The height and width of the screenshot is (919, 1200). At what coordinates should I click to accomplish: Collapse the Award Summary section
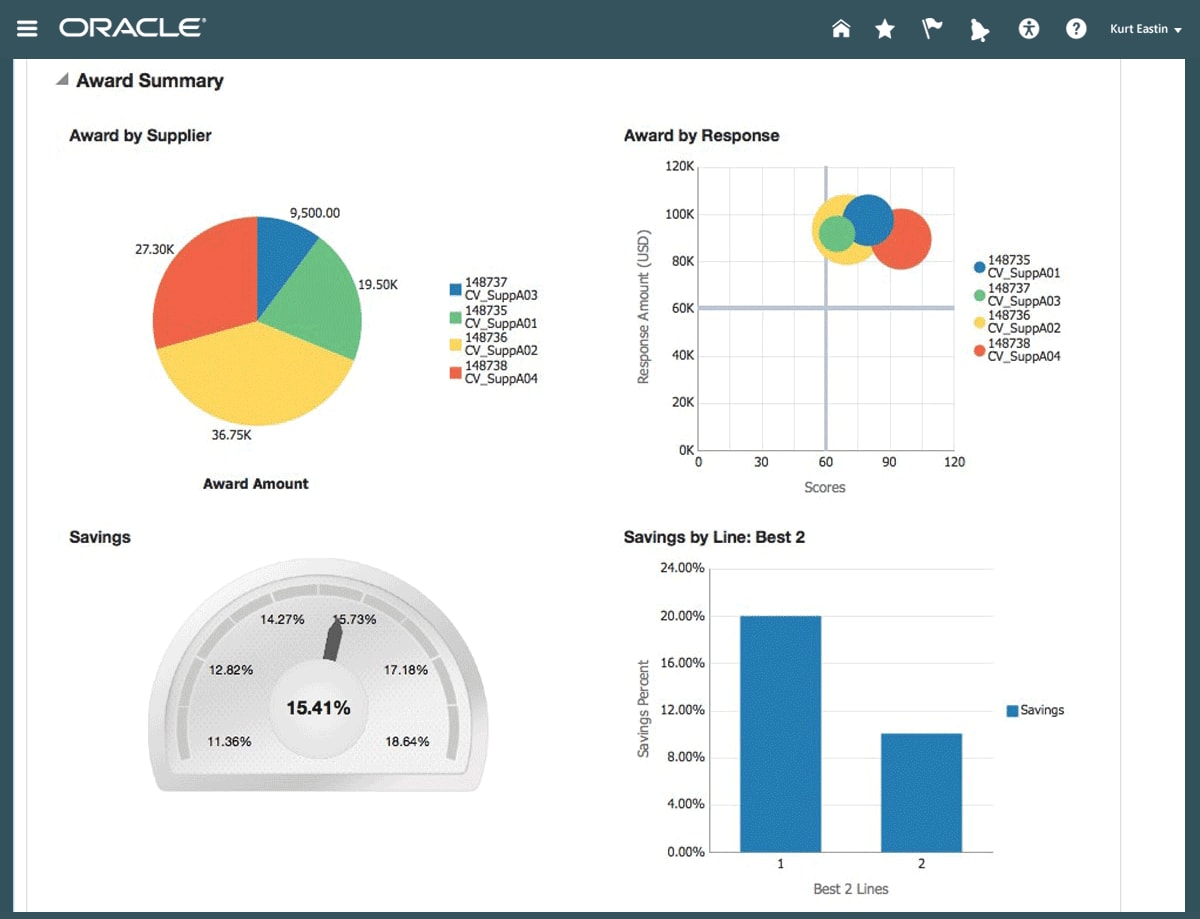click(62, 80)
